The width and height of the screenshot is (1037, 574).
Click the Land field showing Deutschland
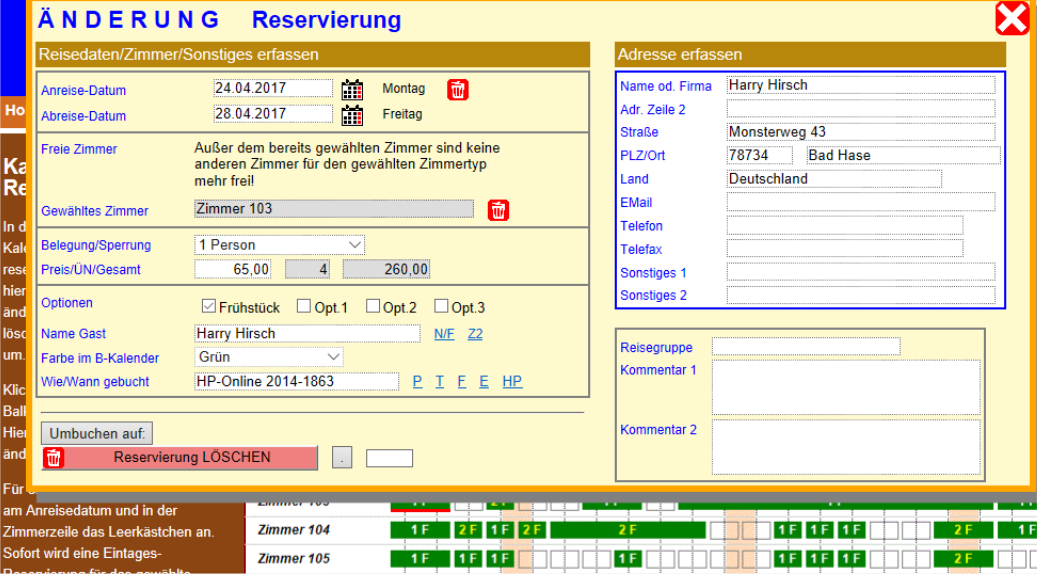click(x=834, y=179)
